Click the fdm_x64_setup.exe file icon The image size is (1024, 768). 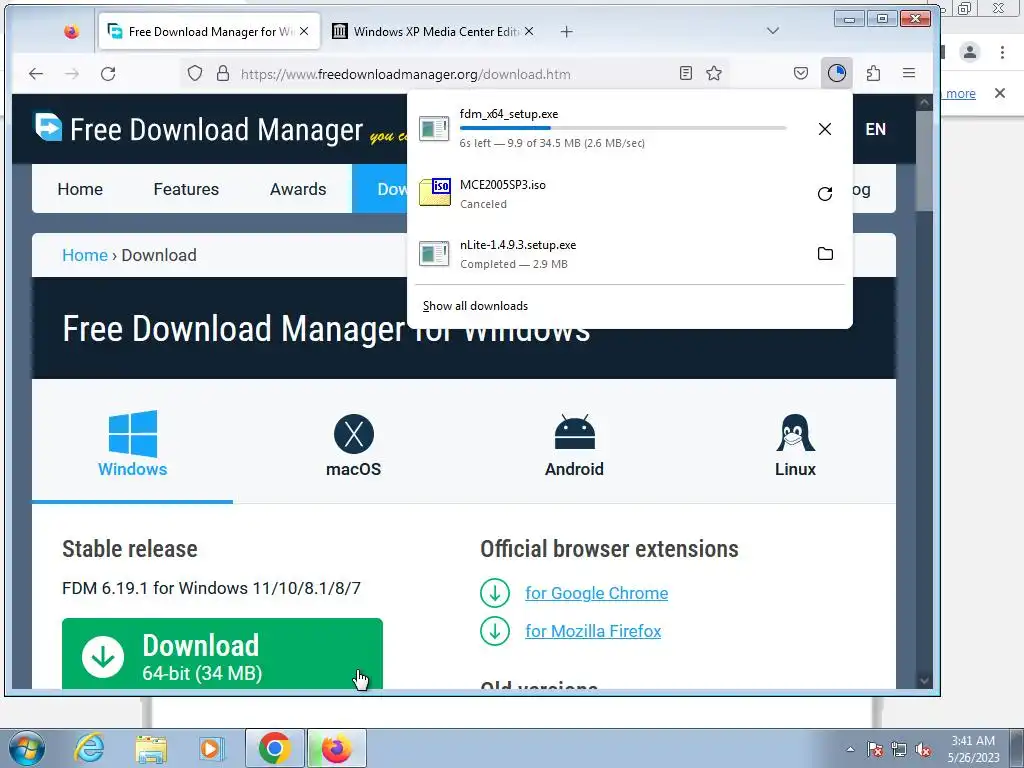click(434, 129)
